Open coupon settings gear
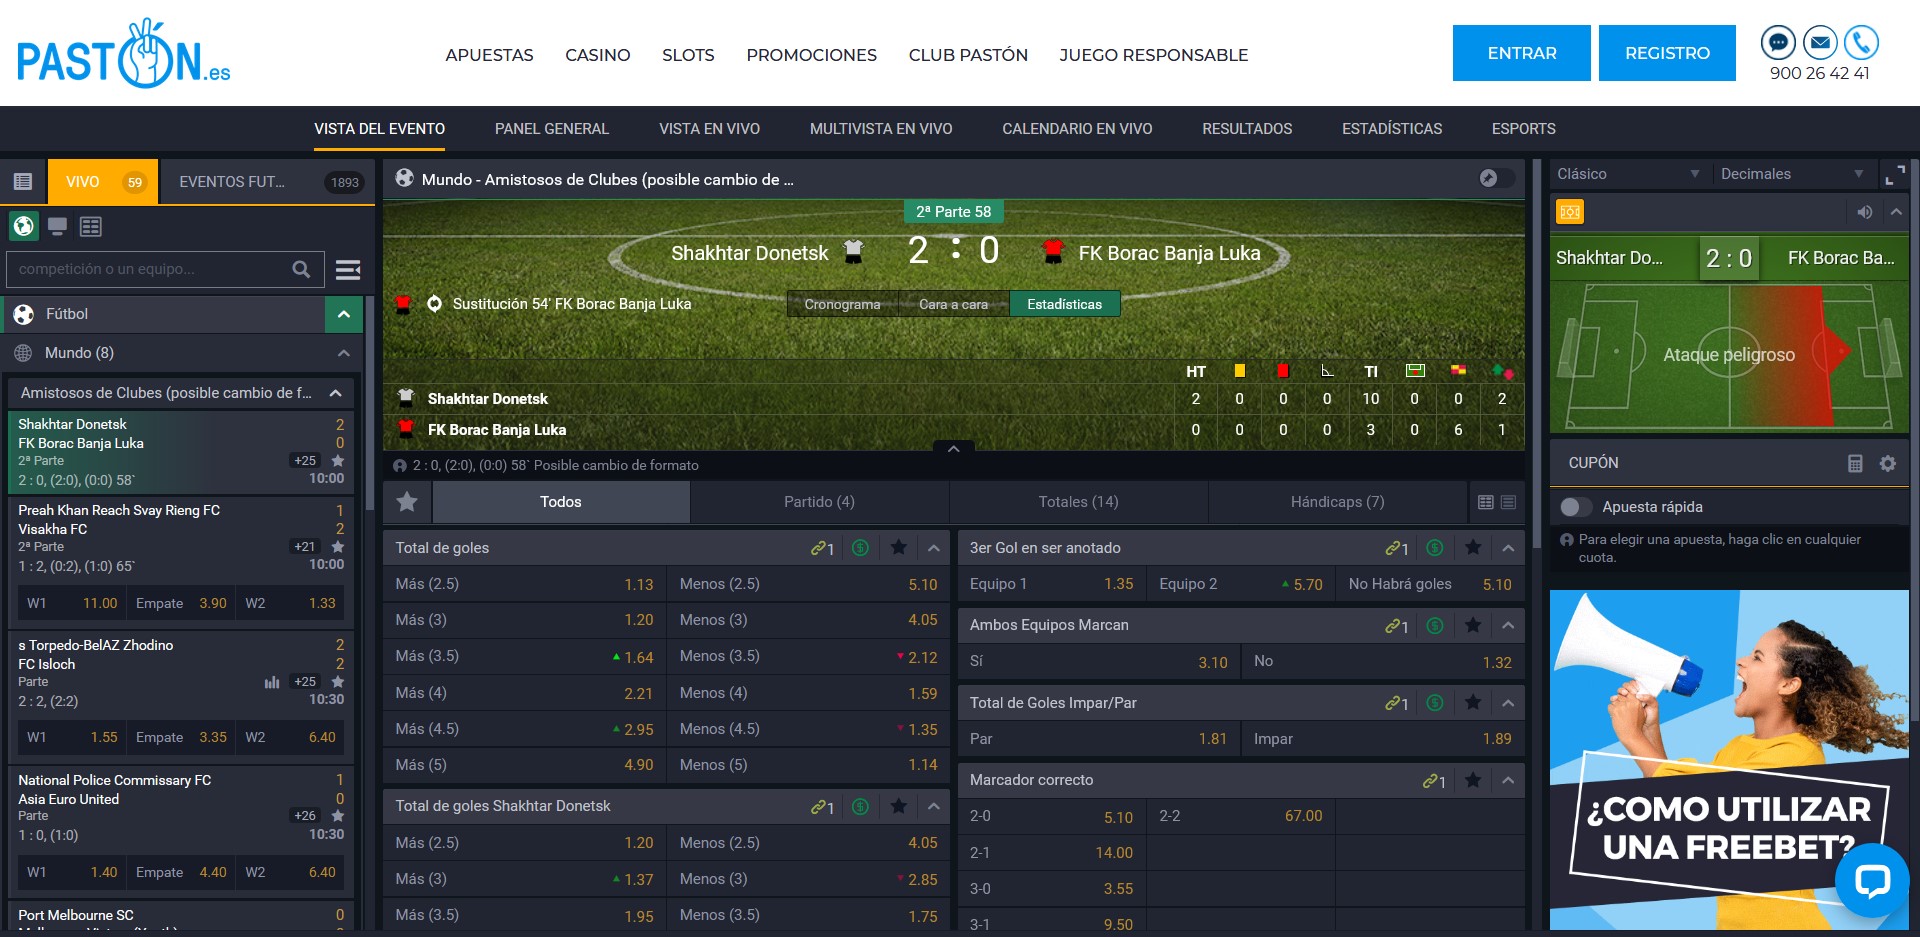This screenshot has height=937, width=1920. pos(1888,463)
